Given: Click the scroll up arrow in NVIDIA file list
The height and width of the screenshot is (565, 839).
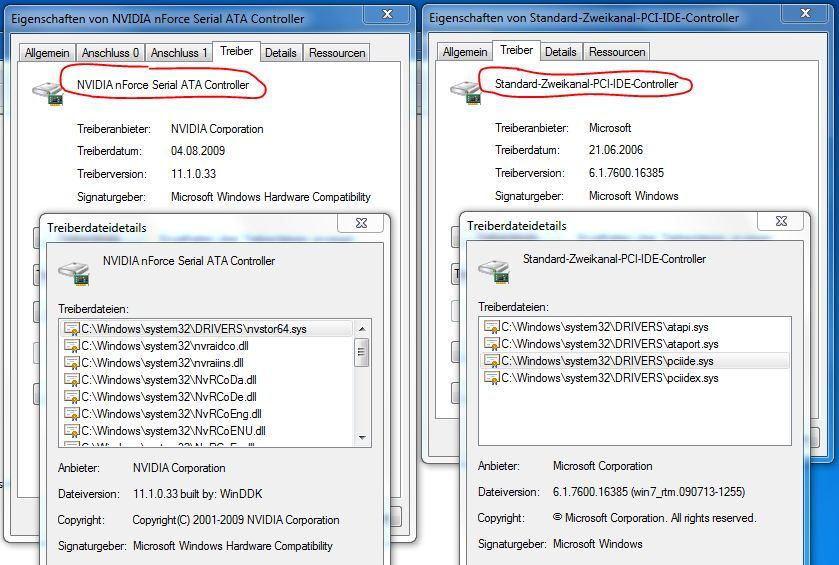Looking at the screenshot, I should click(x=362, y=329).
